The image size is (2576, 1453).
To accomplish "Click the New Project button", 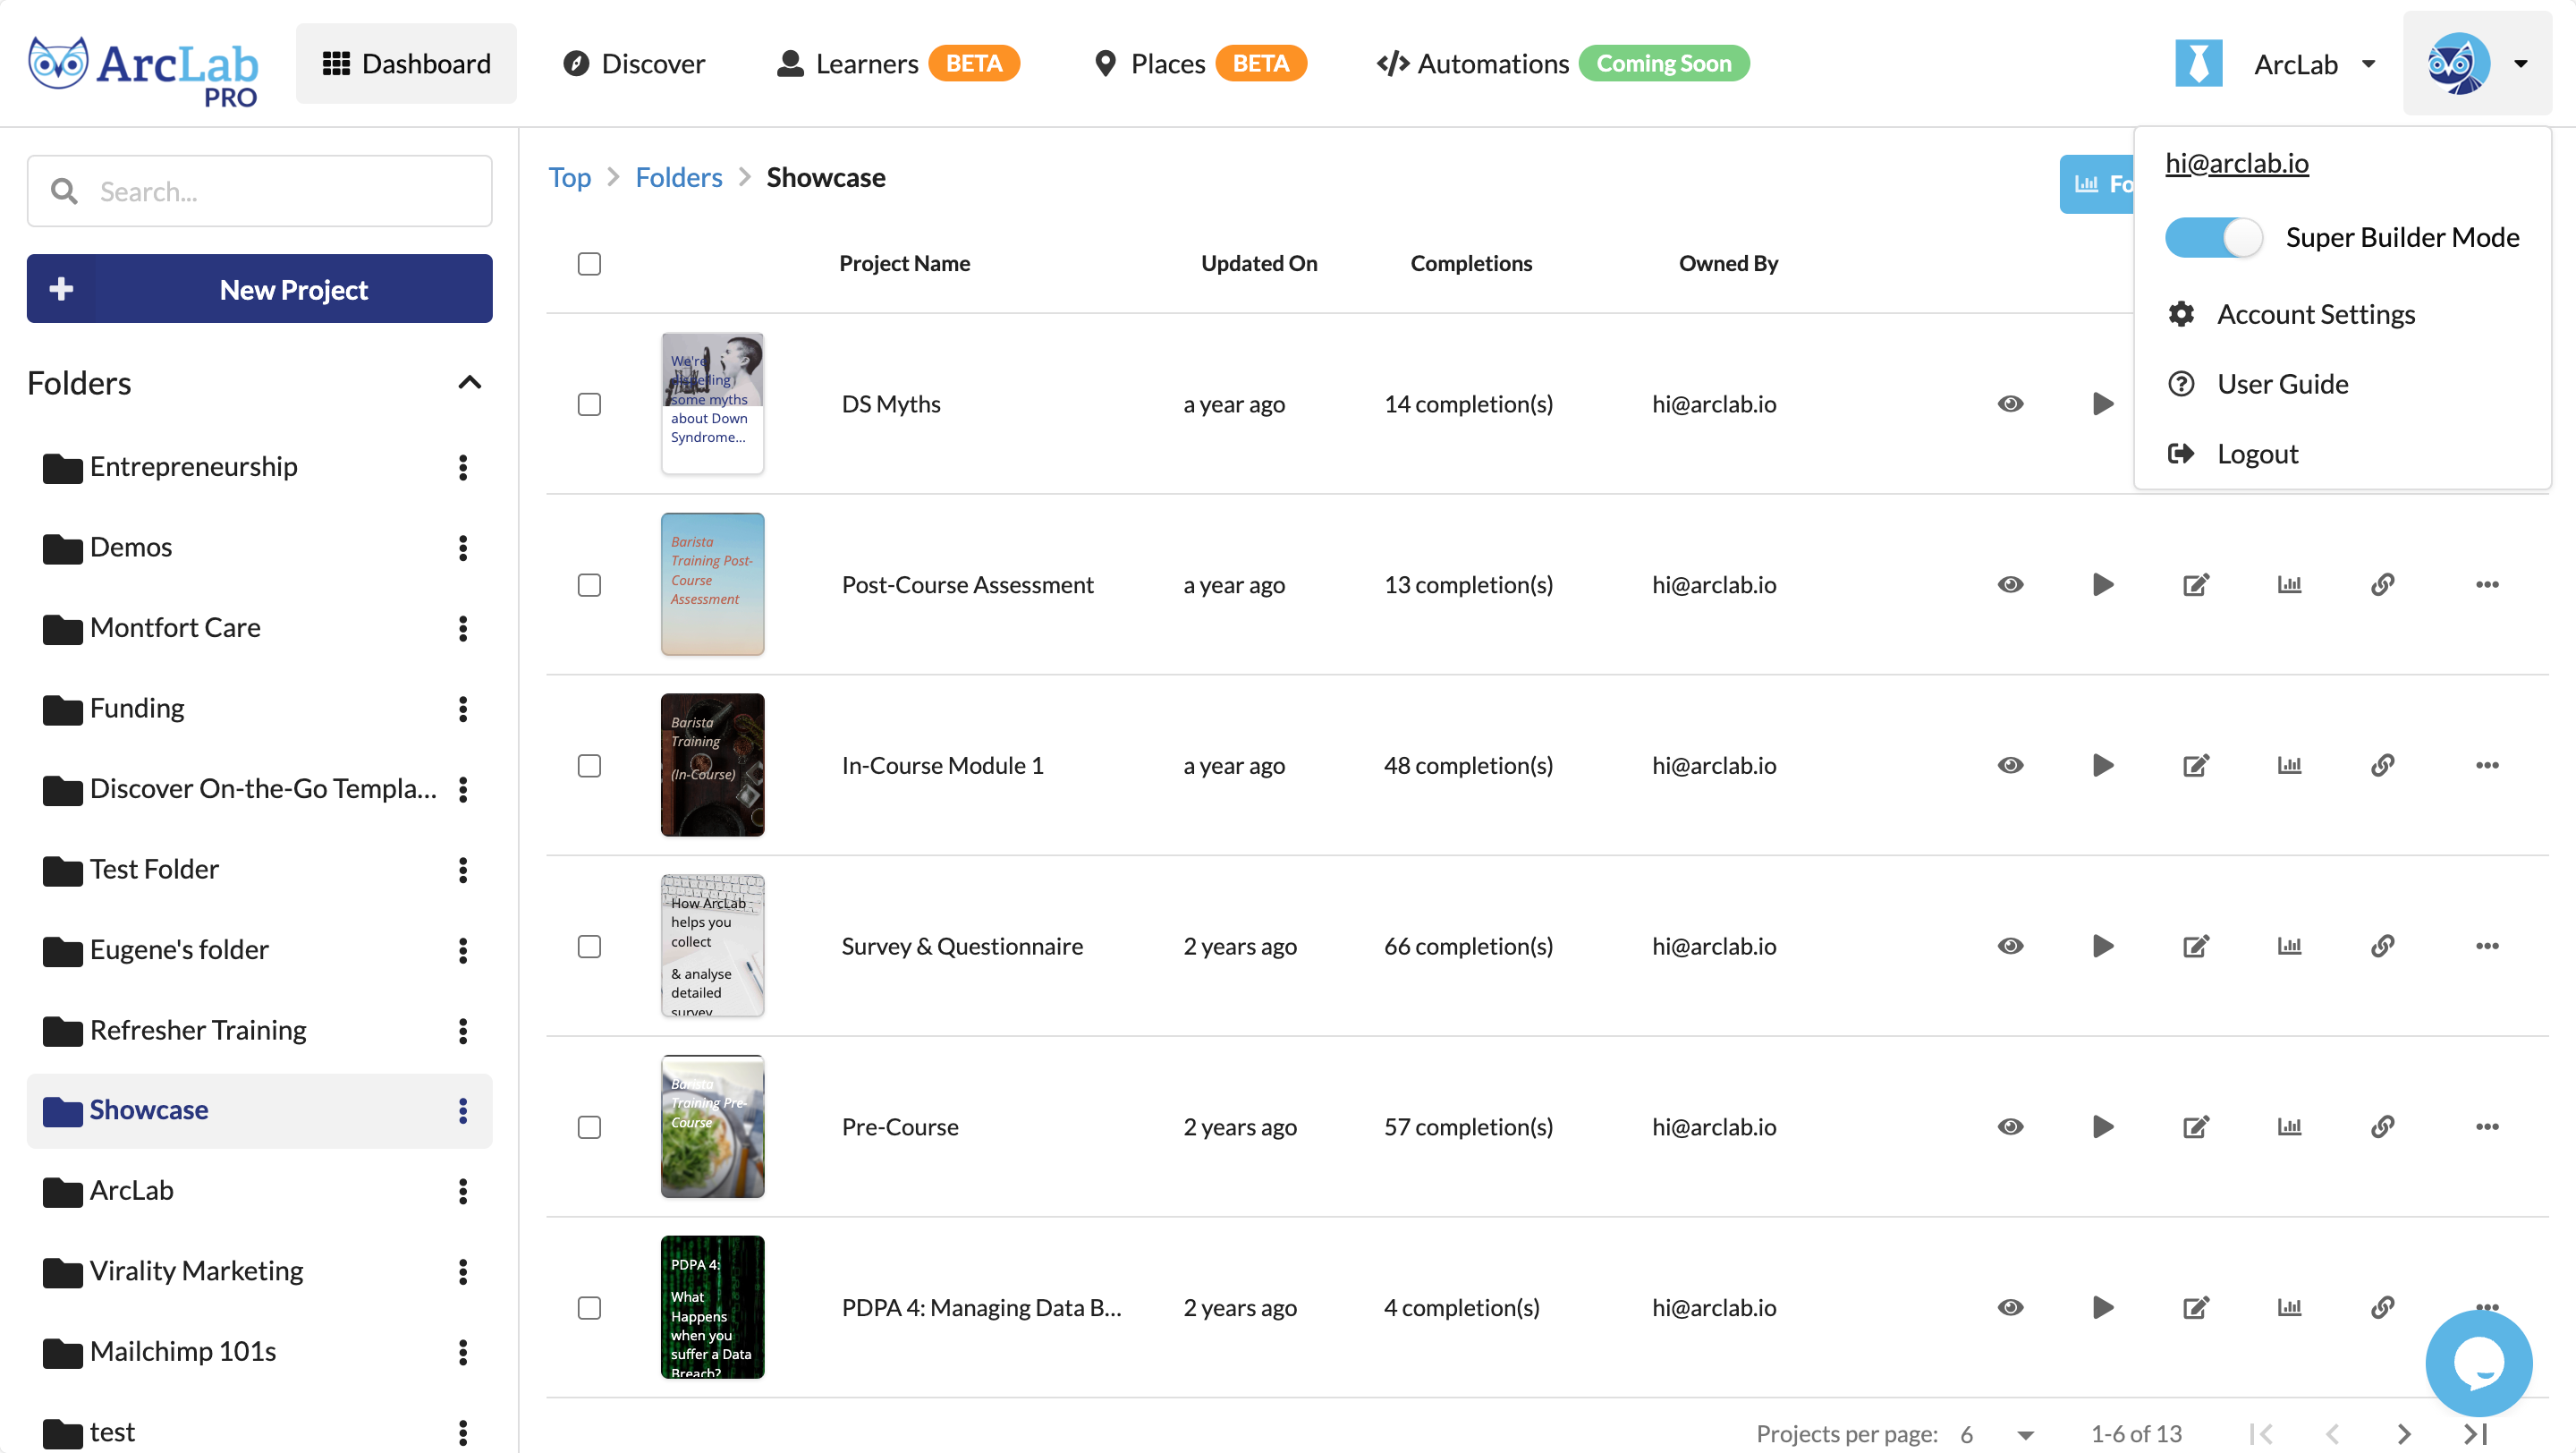I will point(260,289).
